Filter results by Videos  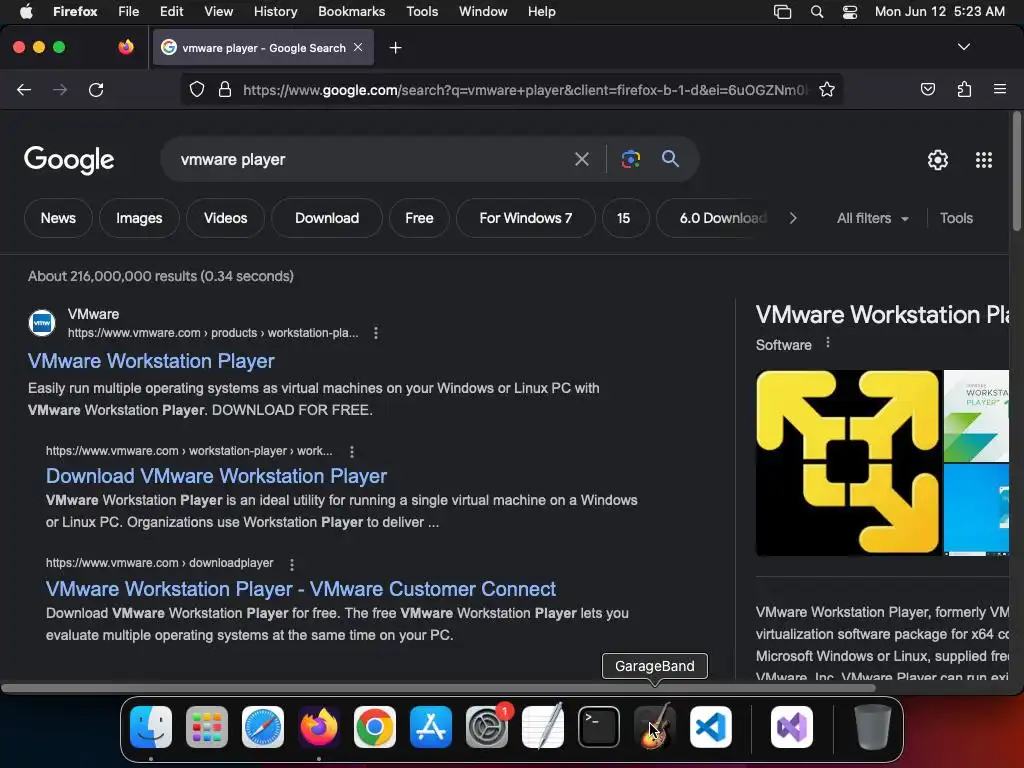coord(225,218)
